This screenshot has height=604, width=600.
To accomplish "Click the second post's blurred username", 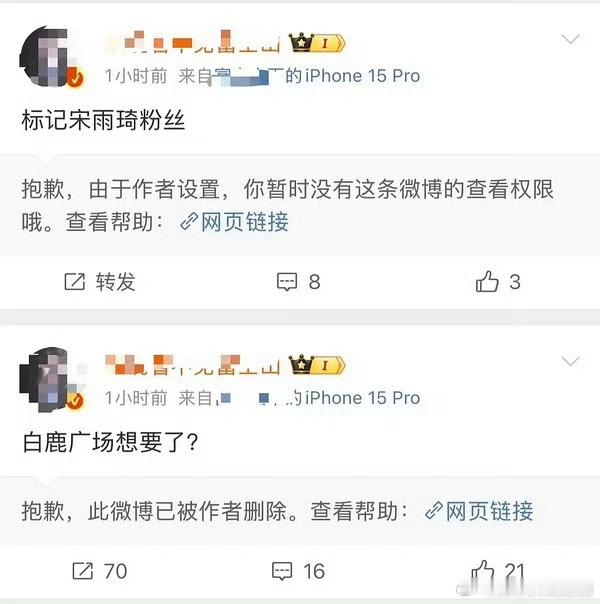I will pyautogui.click(x=193, y=364).
